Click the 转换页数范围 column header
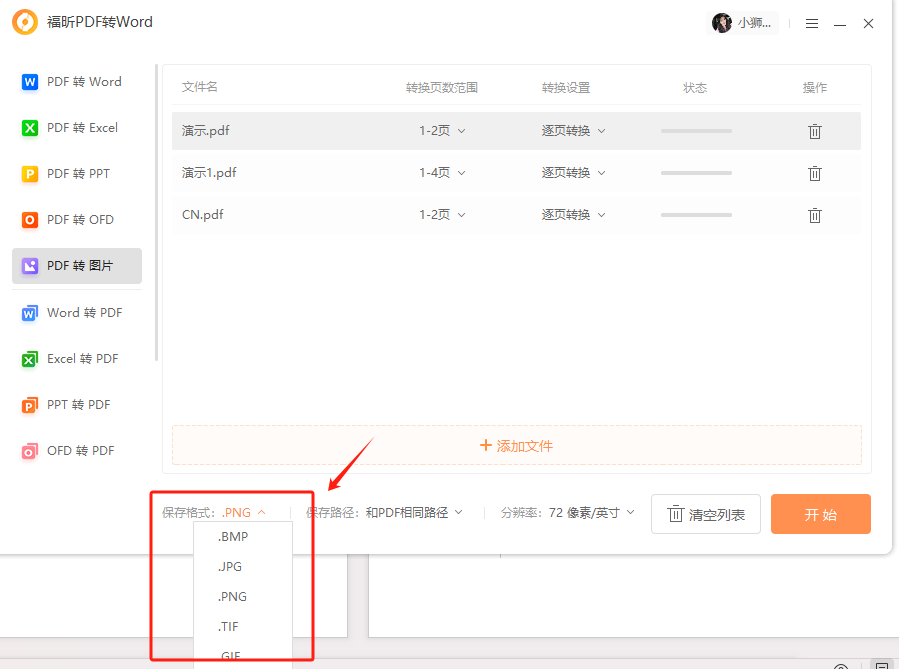899x669 pixels. 441,88
